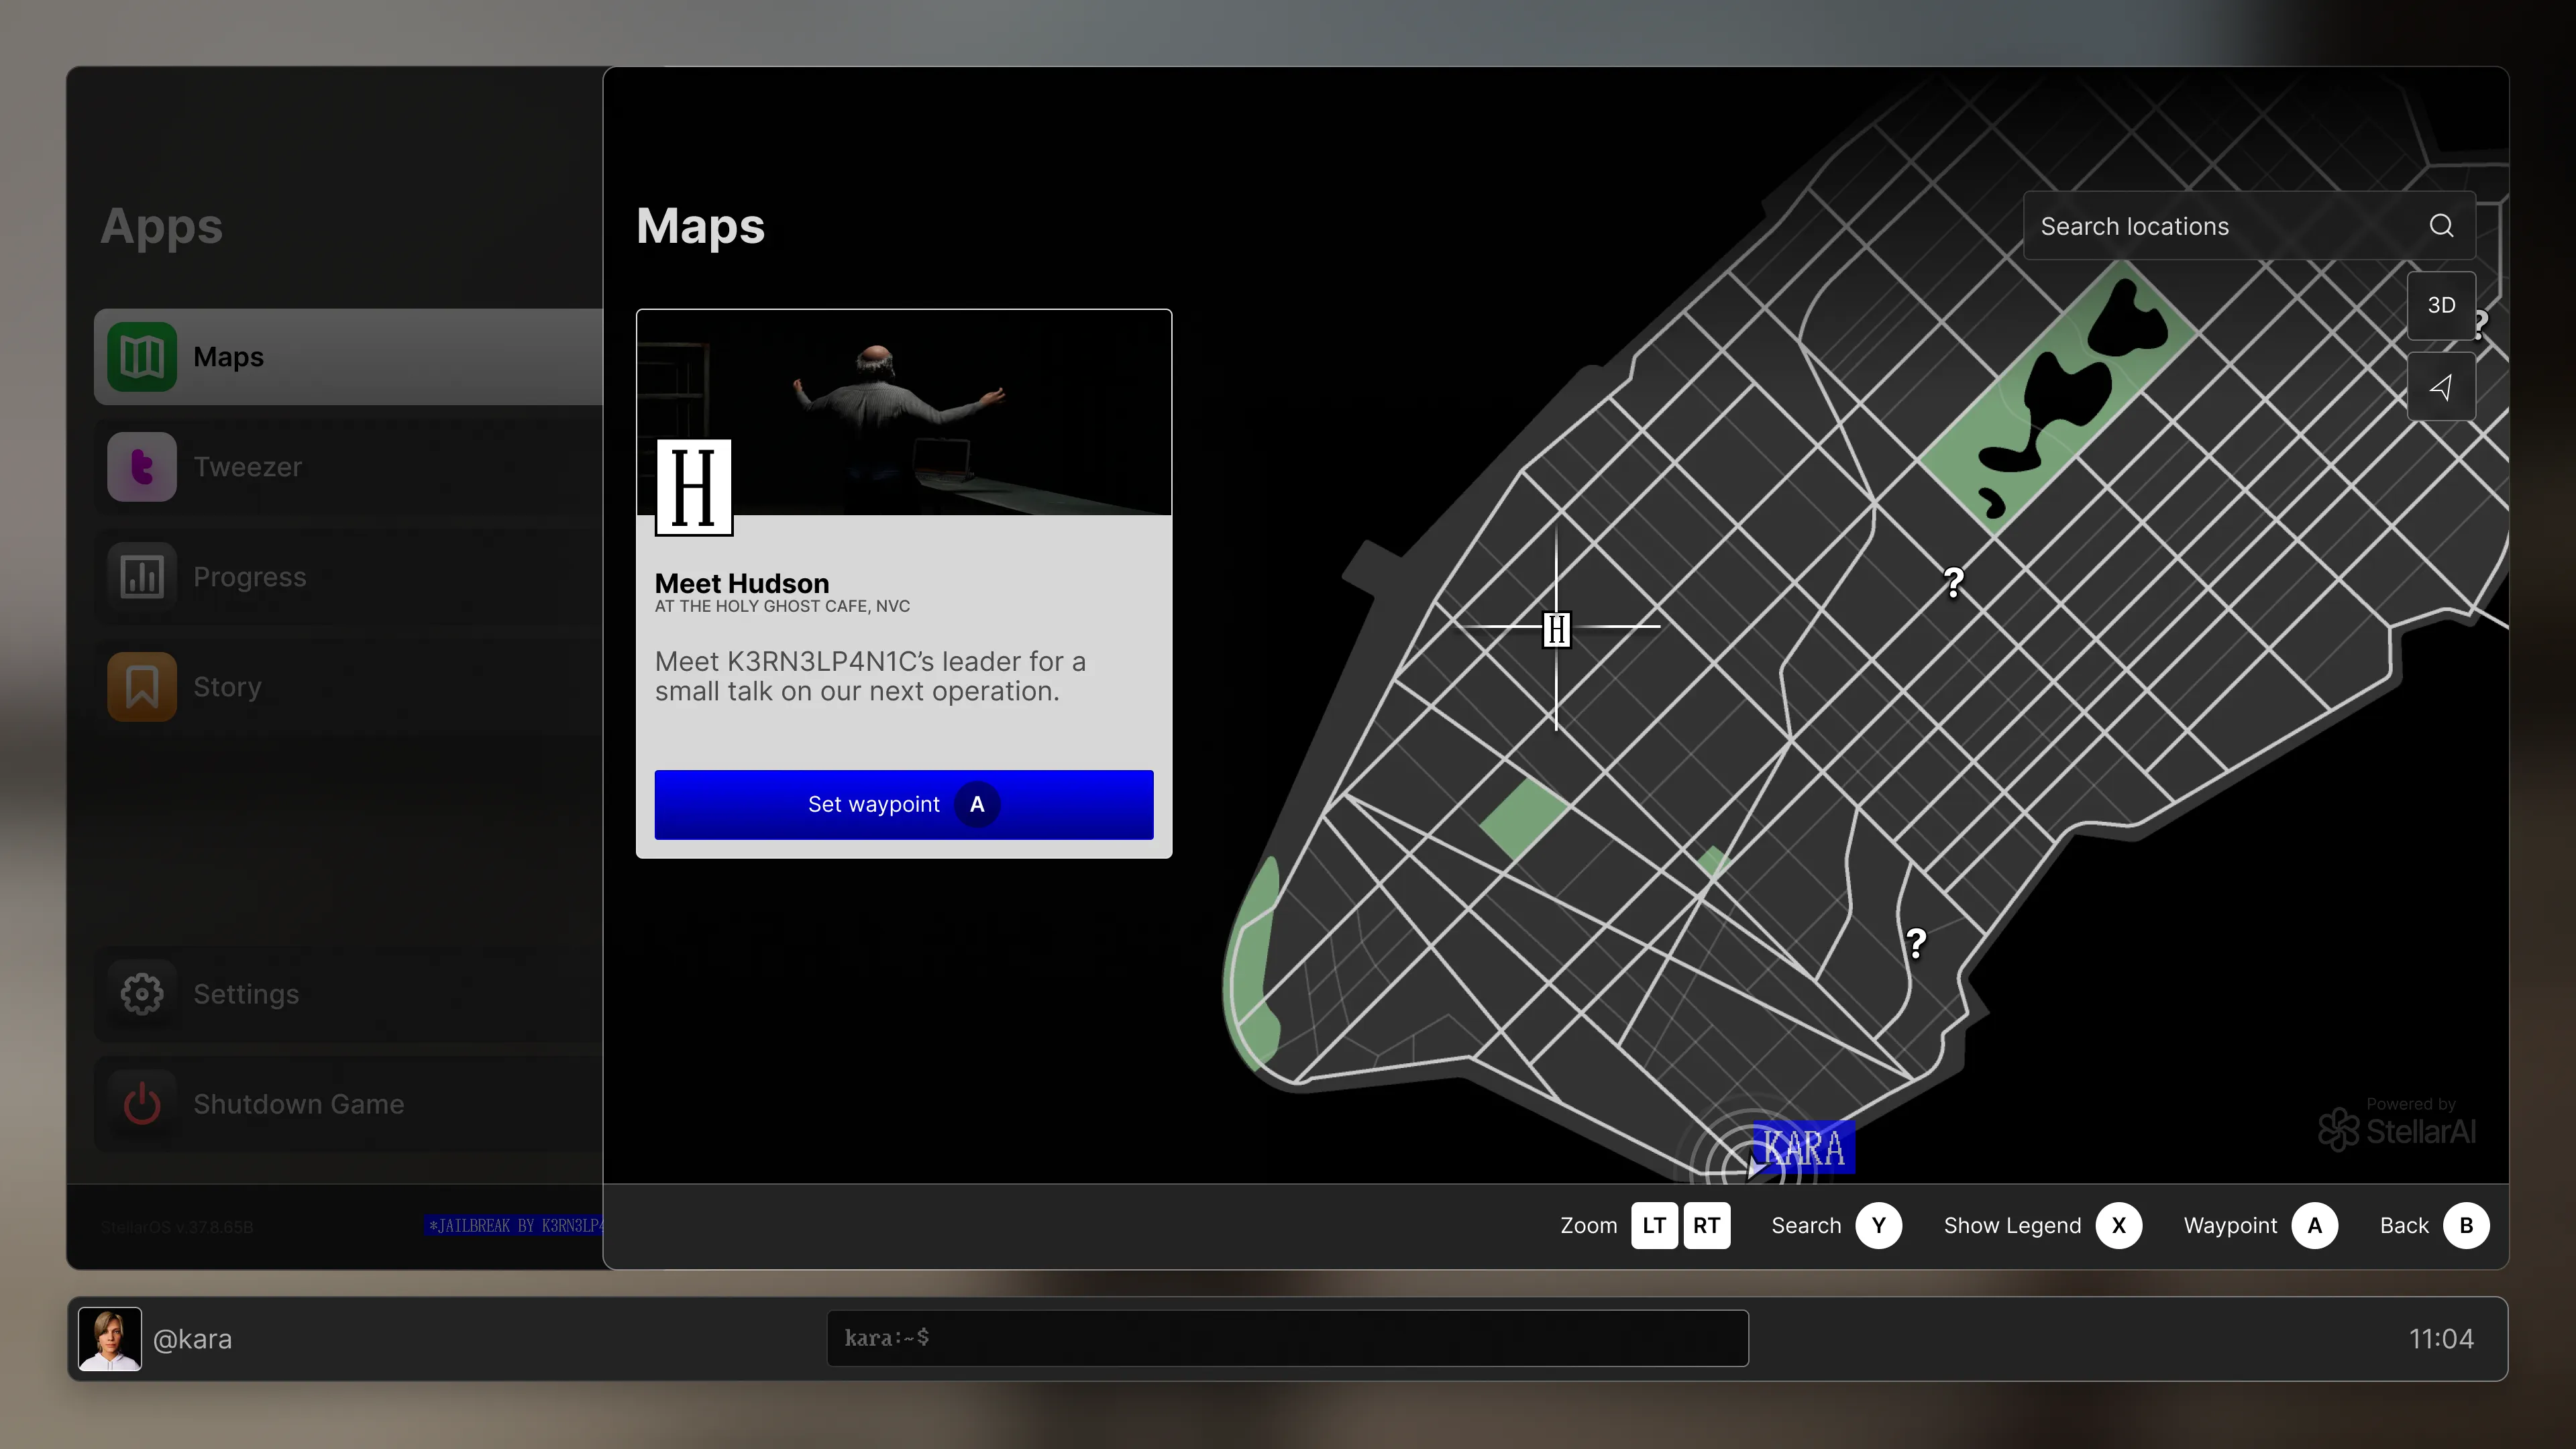Select the H marker on map
This screenshot has width=2576, height=1449.
1556,629
